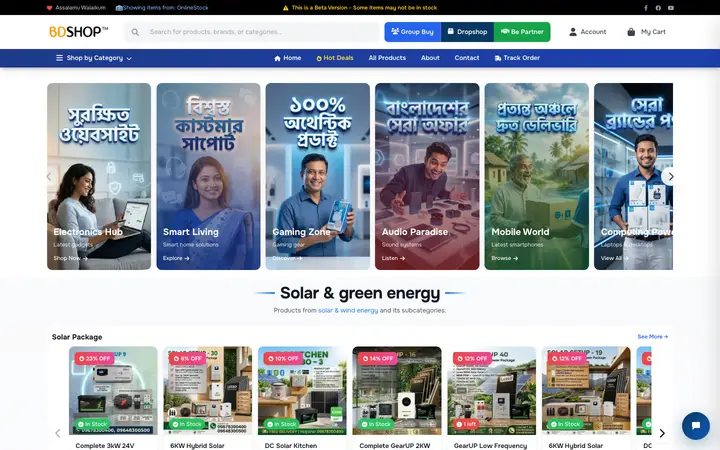This screenshot has width=720, height=450.
Task: Slide banner carousel to previous
Action: pos(50,176)
